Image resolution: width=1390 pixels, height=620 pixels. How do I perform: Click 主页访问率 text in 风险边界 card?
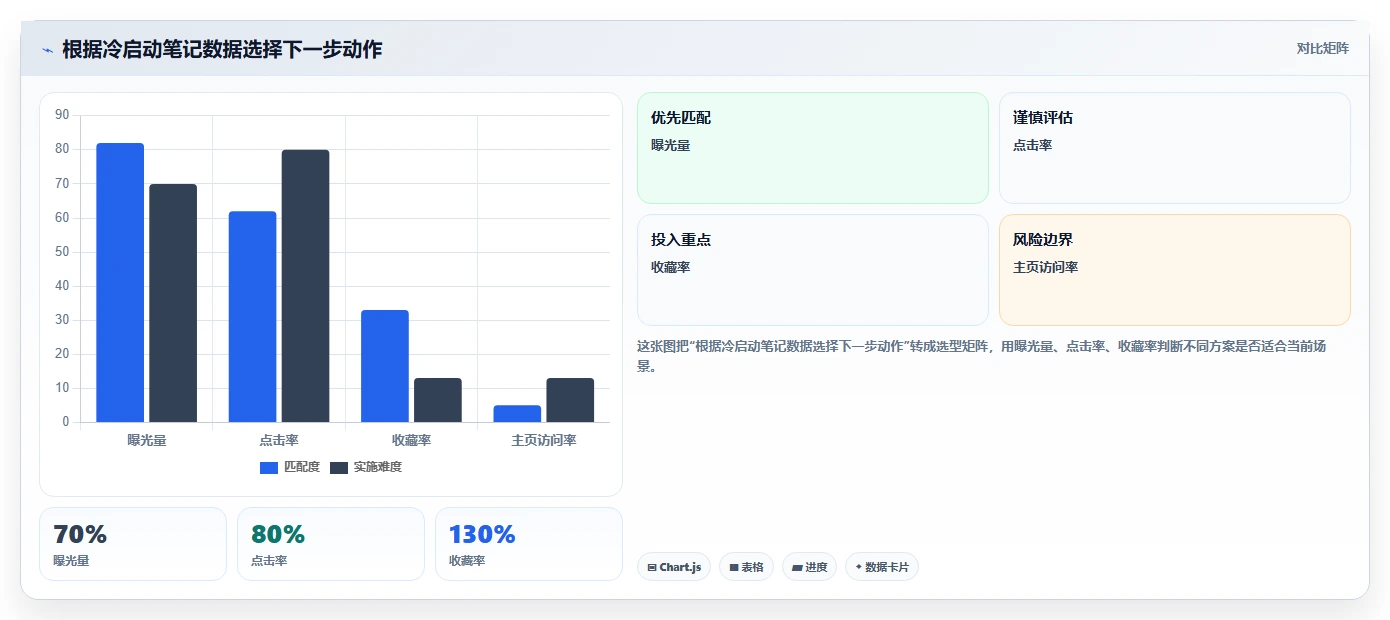point(1045,267)
